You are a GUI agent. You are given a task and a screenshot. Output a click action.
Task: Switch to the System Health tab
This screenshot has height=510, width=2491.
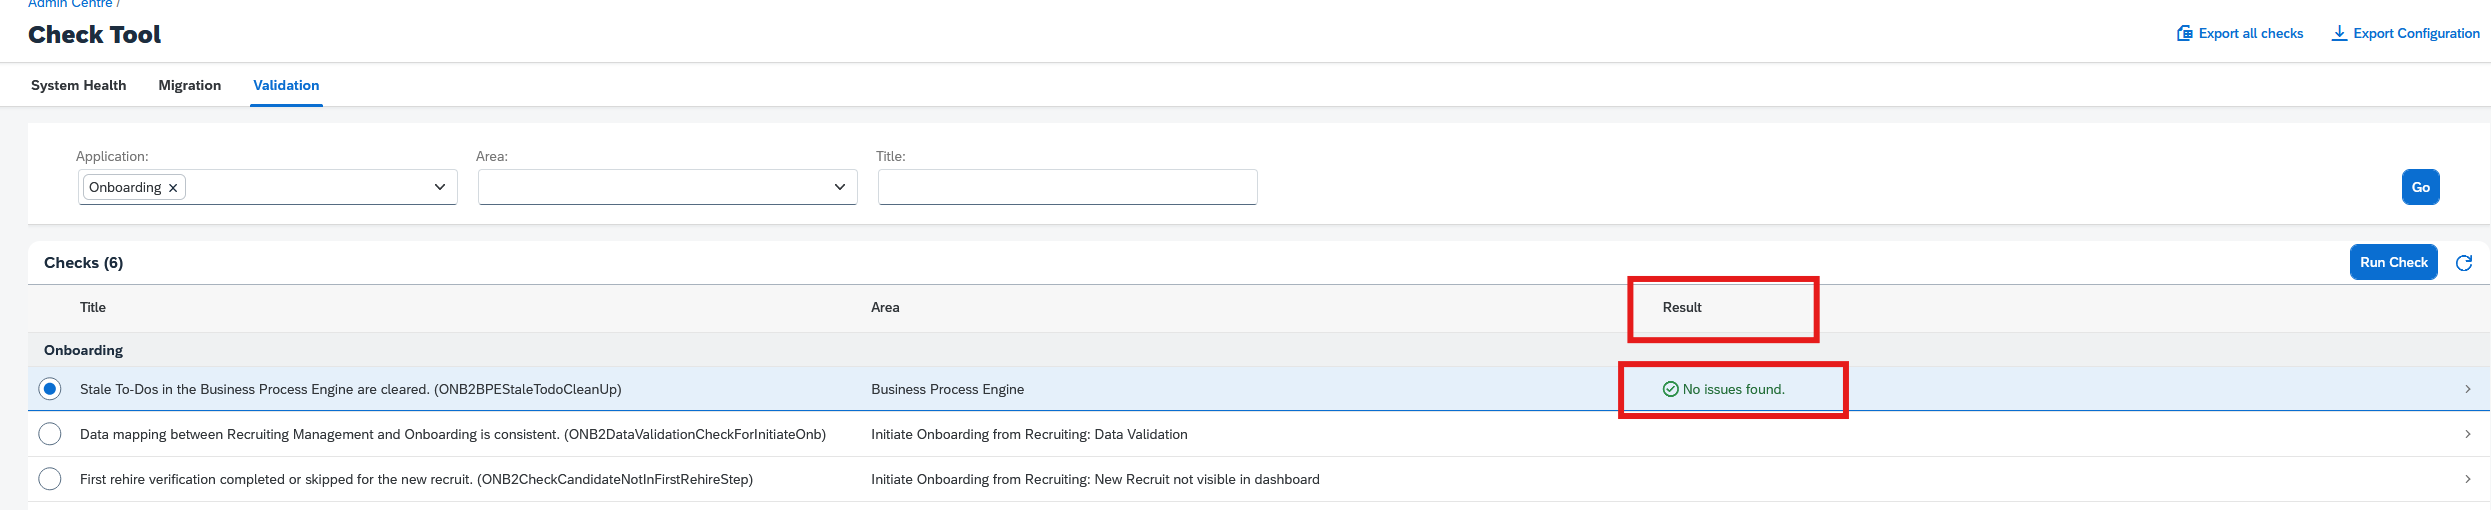79,85
